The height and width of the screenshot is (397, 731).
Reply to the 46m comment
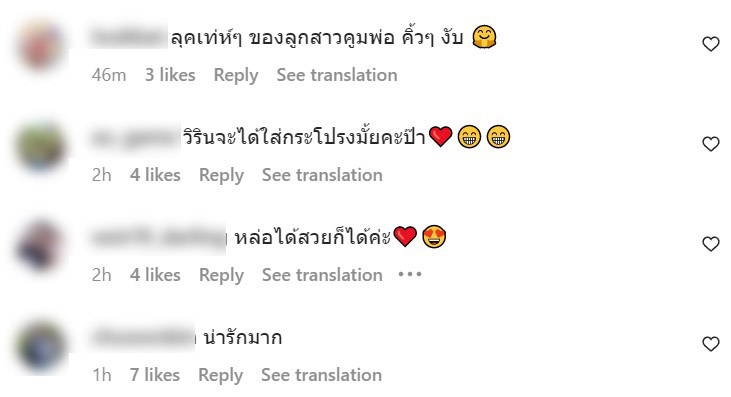(236, 75)
